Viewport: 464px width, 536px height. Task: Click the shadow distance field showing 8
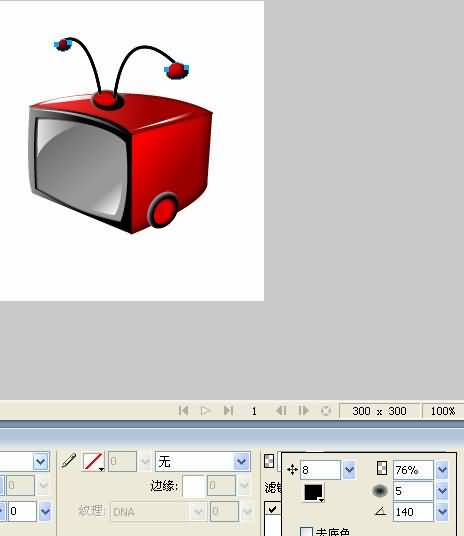point(320,470)
